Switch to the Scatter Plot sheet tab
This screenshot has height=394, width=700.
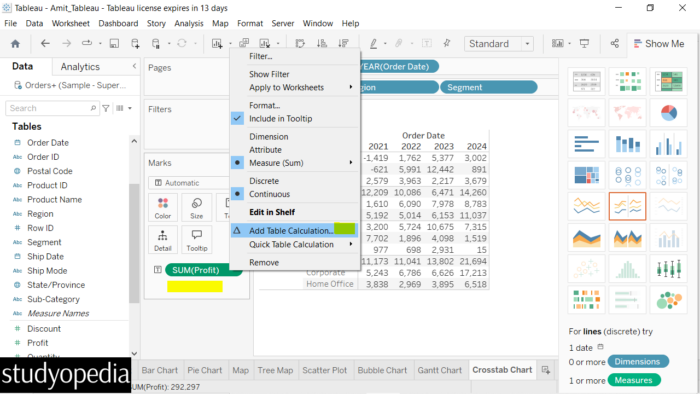pyautogui.click(x=325, y=370)
